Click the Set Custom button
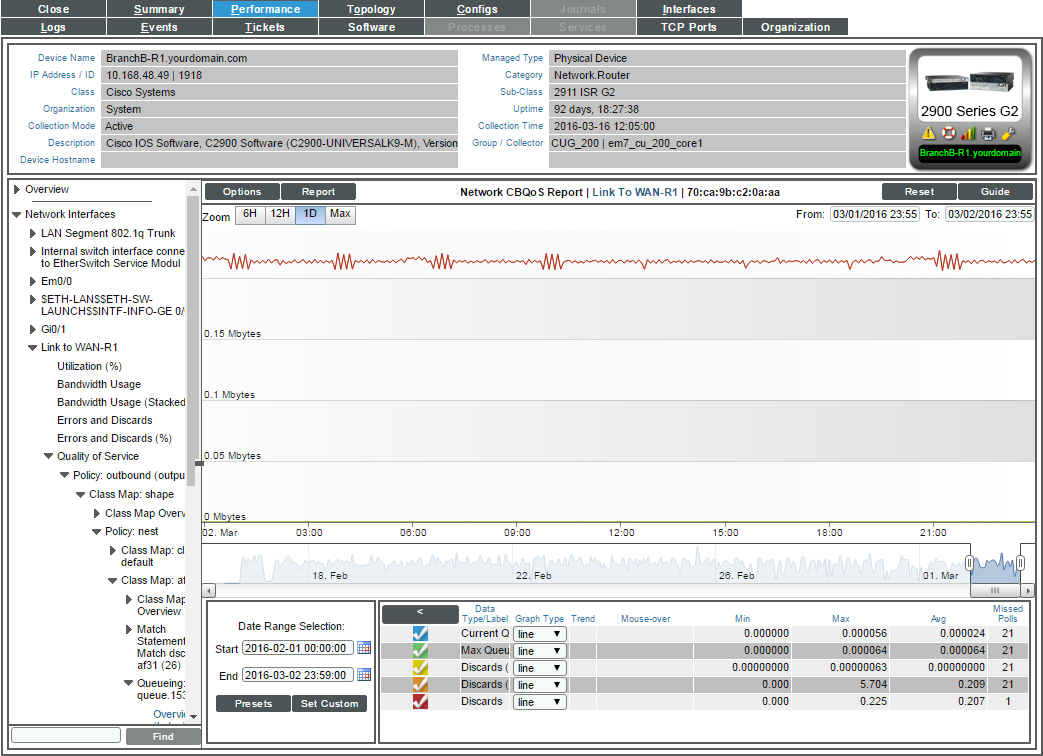The width and height of the screenshot is (1043, 756). pyautogui.click(x=329, y=703)
